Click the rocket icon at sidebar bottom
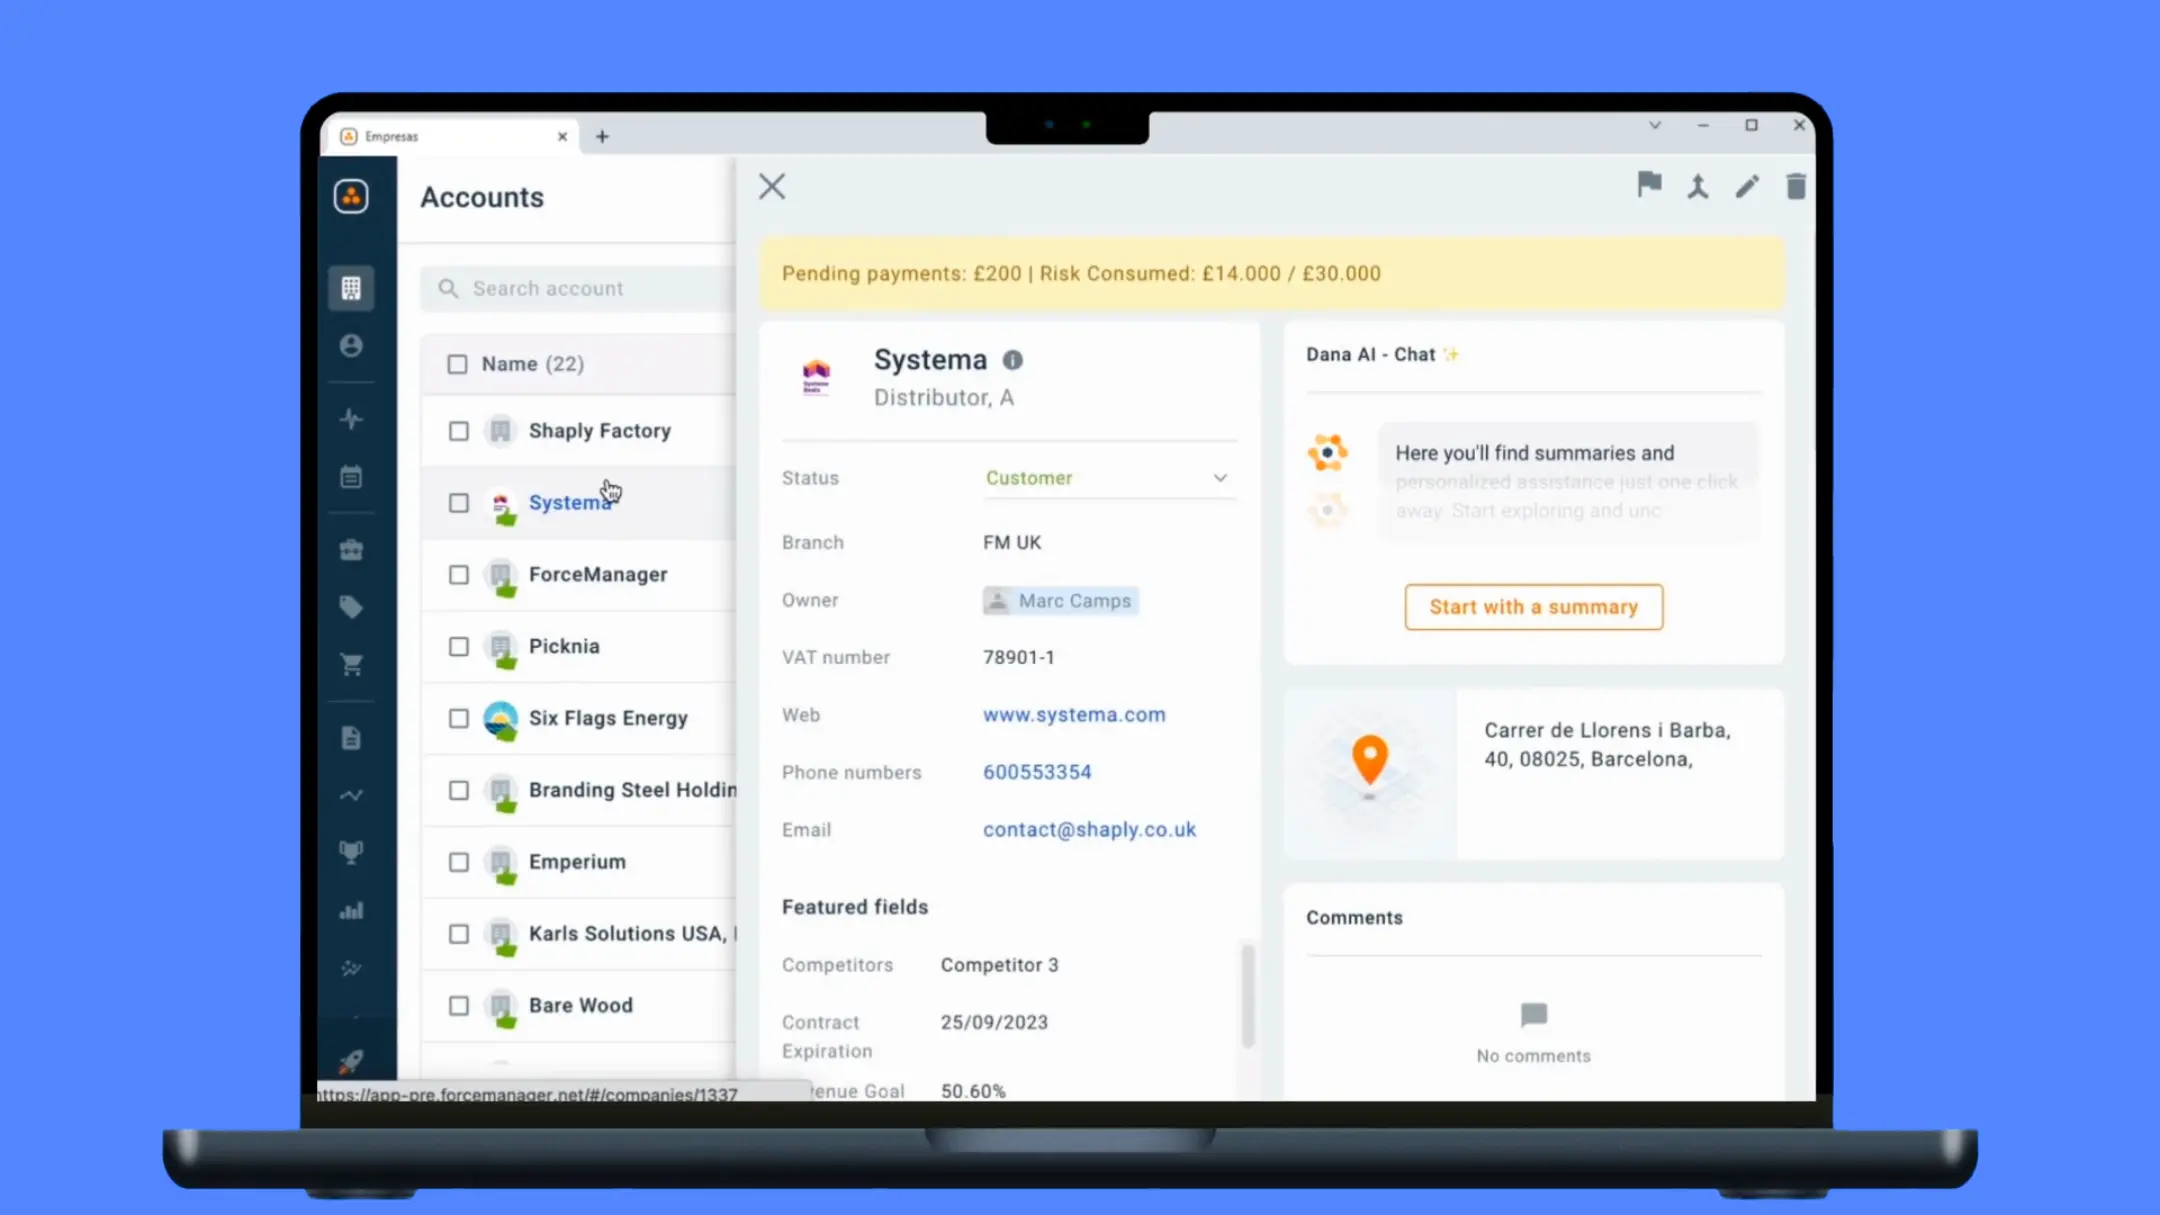This screenshot has width=2160, height=1215. pyautogui.click(x=351, y=1061)
